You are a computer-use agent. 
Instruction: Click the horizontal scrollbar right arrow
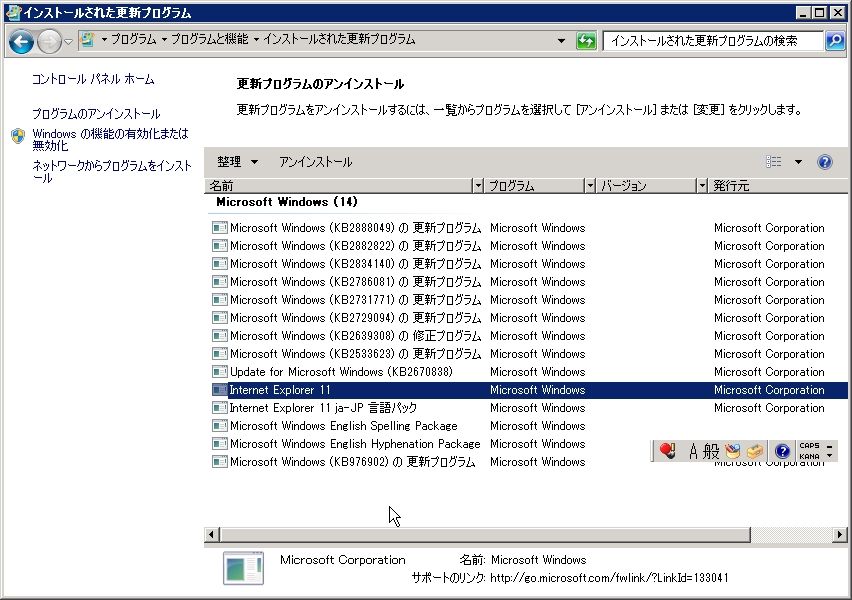click(840, 535)
